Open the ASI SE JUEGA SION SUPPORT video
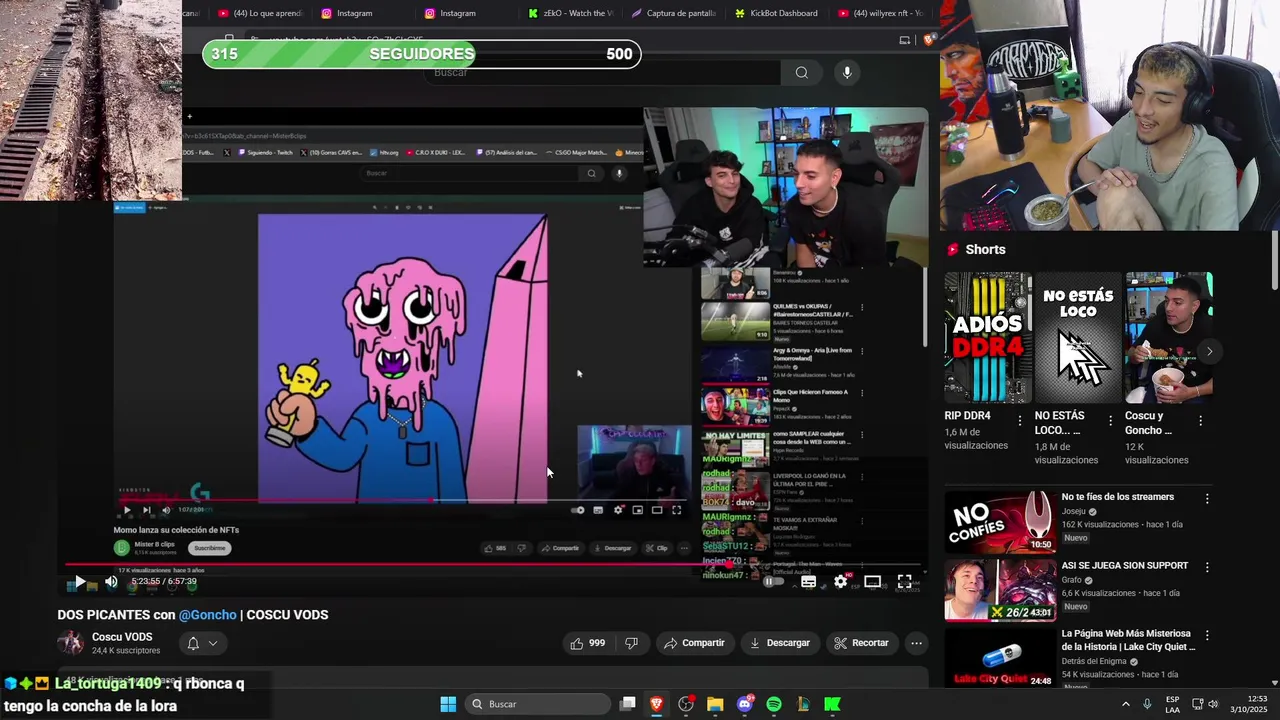1280x720 pixels. click(x=1125, y=566)
